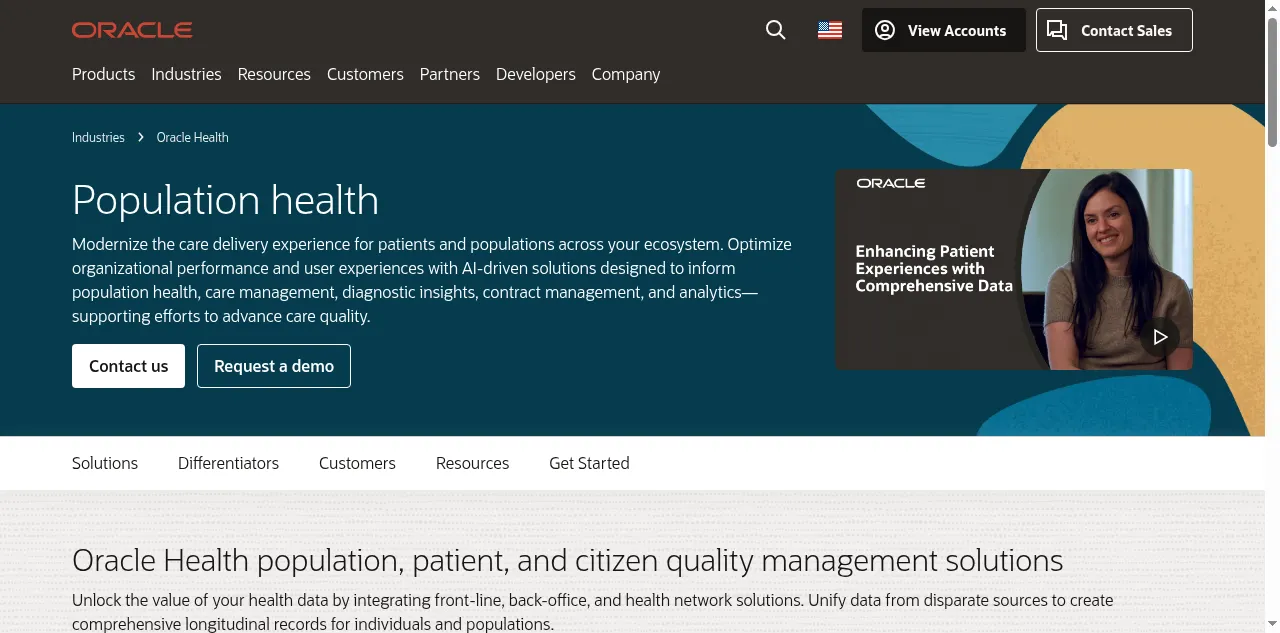Open the Products menu
Screen dimensions: 1280x633
coord(103,74)
